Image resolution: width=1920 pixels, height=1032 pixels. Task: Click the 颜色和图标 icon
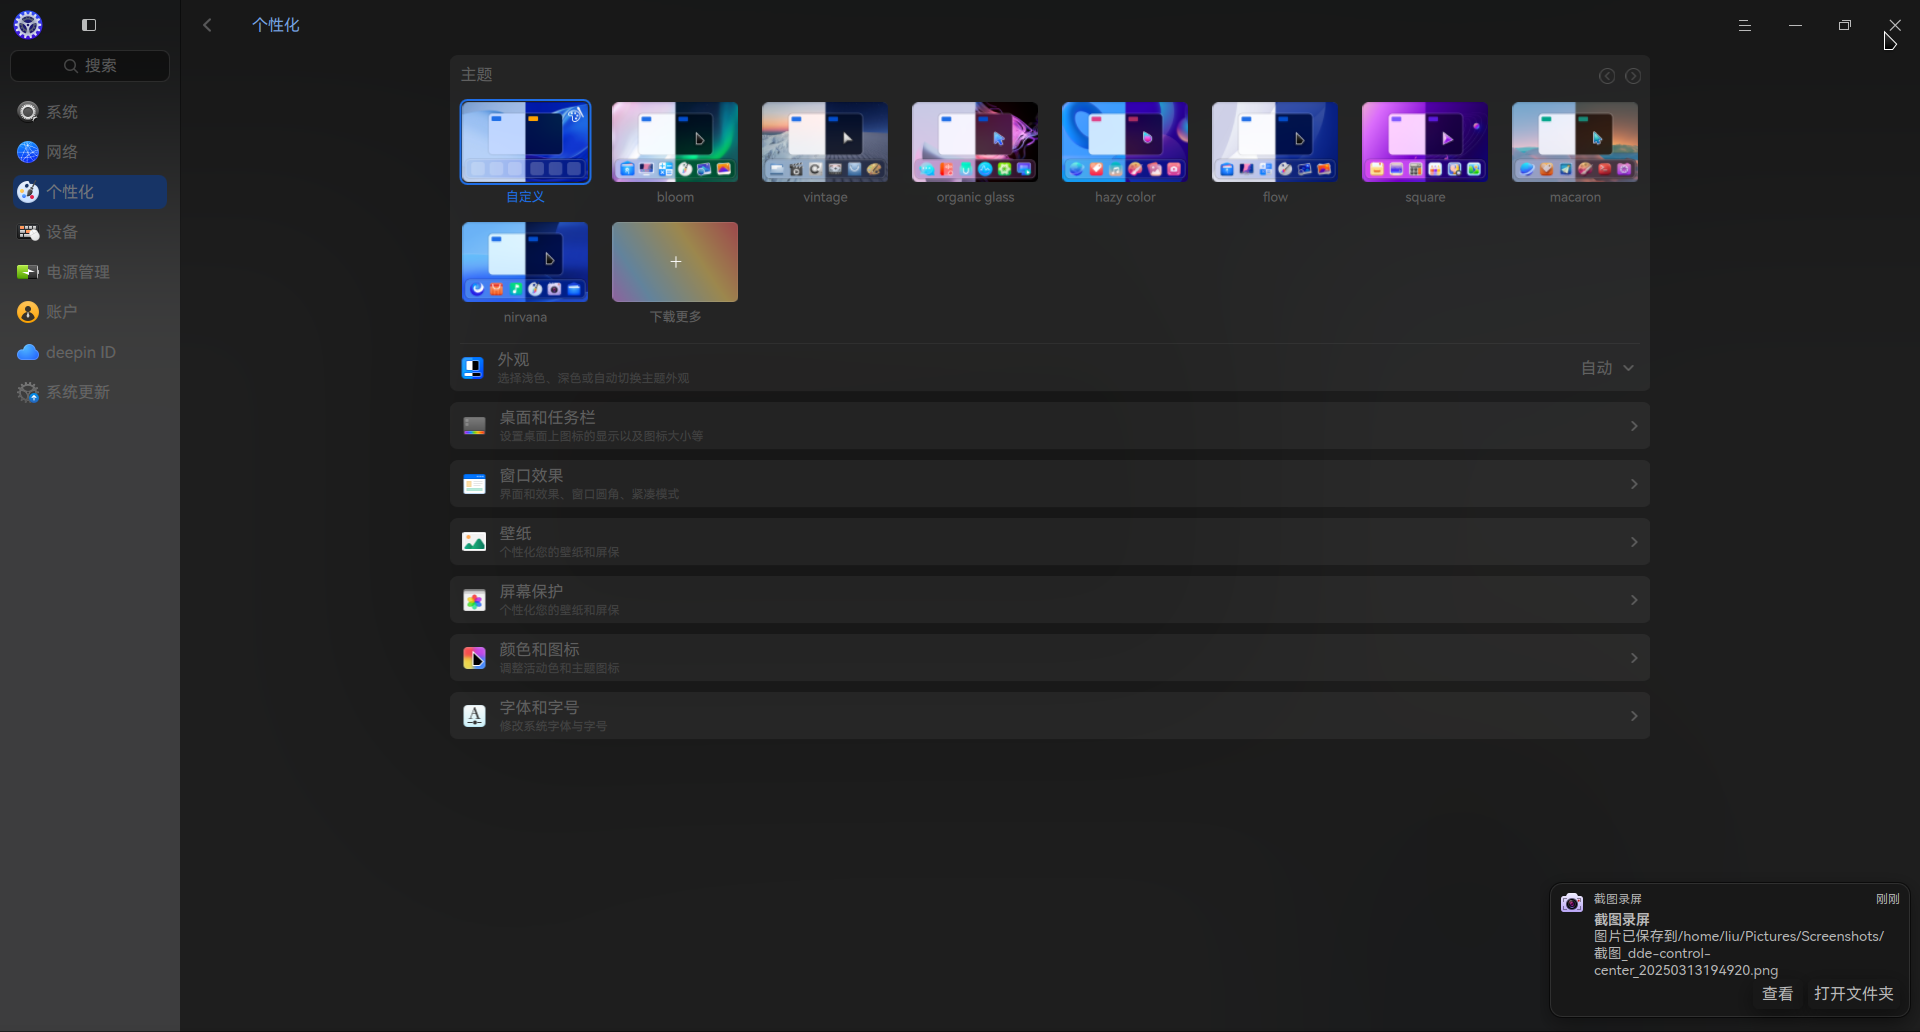[474, 658]
